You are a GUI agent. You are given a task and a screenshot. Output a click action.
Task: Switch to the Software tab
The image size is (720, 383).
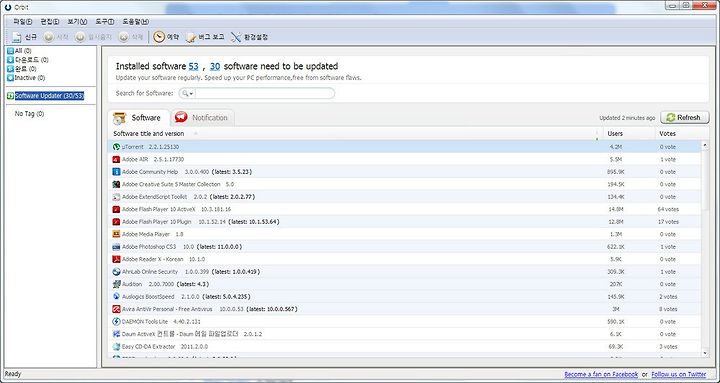tap(139, 118)
